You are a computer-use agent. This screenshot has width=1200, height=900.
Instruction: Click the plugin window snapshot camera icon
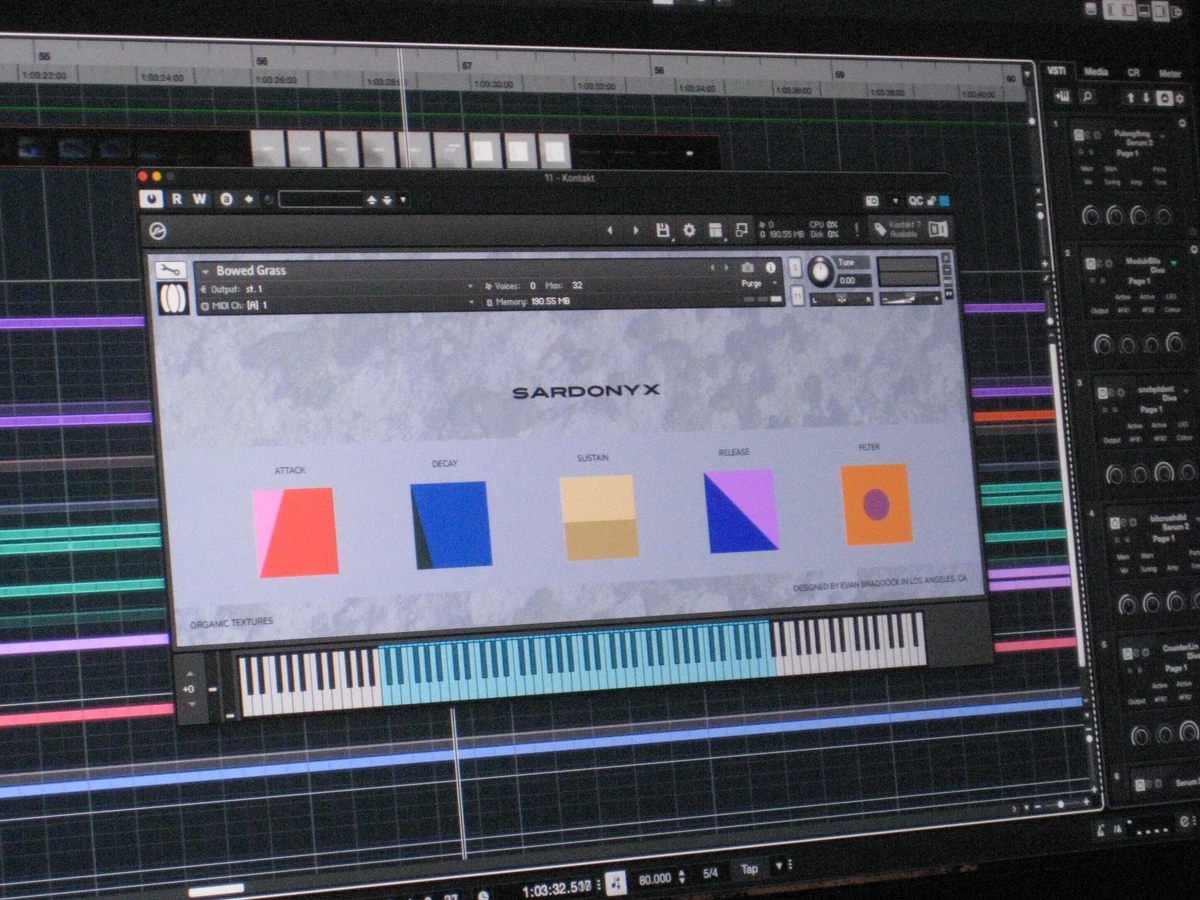coord(872,201)
